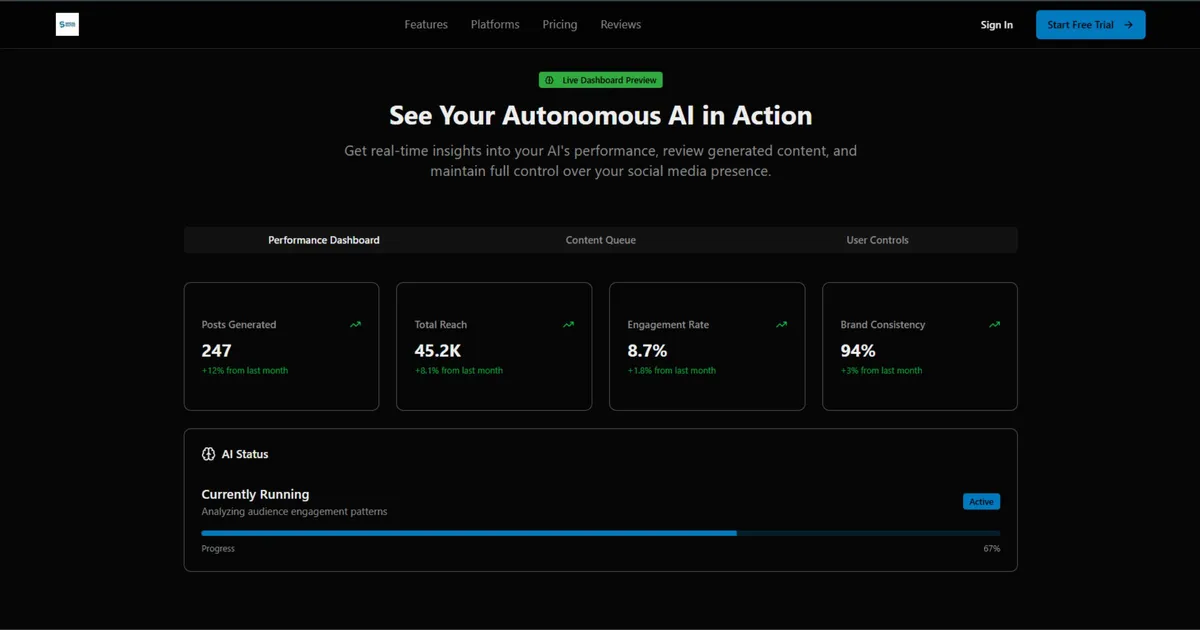This screenshot has width=1200, height=630.
Task: Click the icon in Live Dashboard Preview badge
Action: tap(549, 80)
